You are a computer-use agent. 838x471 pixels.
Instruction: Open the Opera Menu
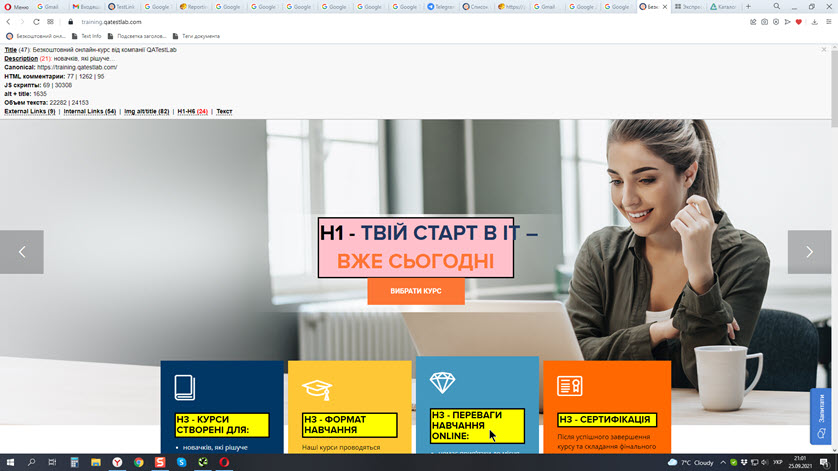(x=16, y=6)
